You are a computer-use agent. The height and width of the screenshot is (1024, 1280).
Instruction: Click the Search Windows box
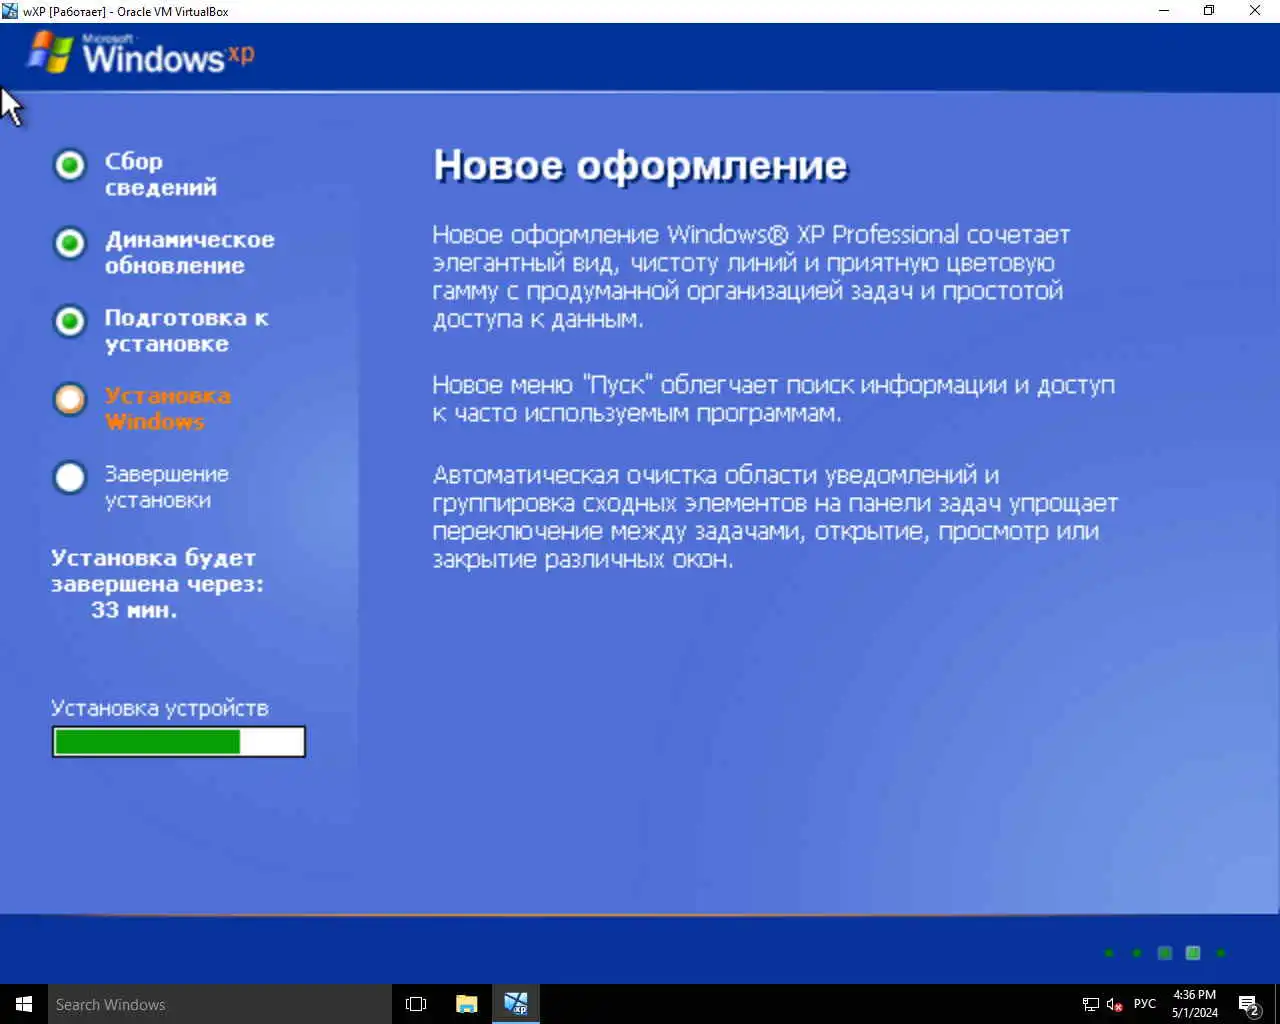[x=220, y=1004]
